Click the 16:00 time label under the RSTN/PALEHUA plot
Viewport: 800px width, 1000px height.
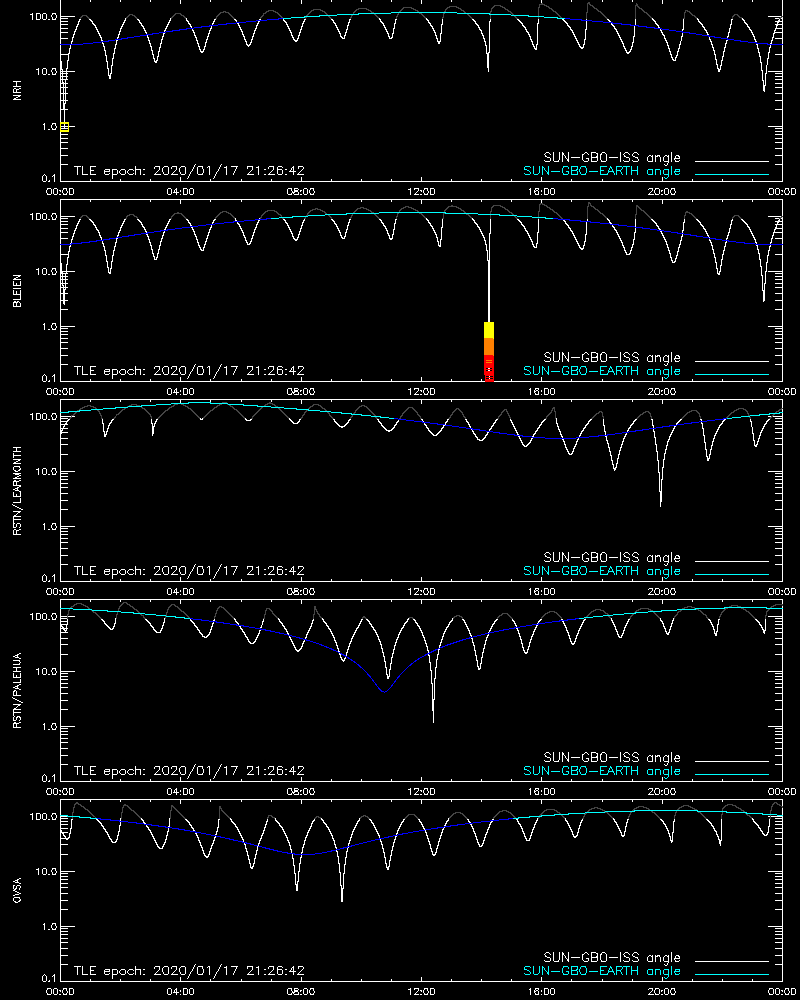pos(542,791)
